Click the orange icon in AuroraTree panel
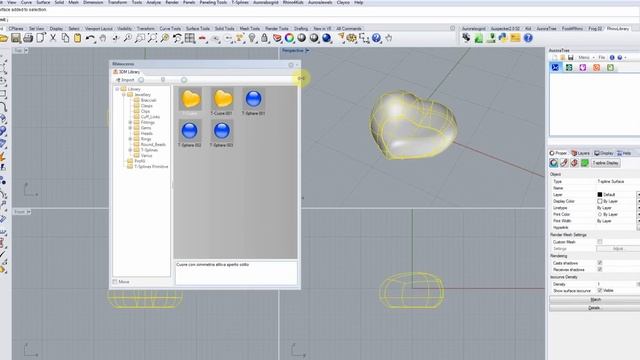 (x=596, y=67)
